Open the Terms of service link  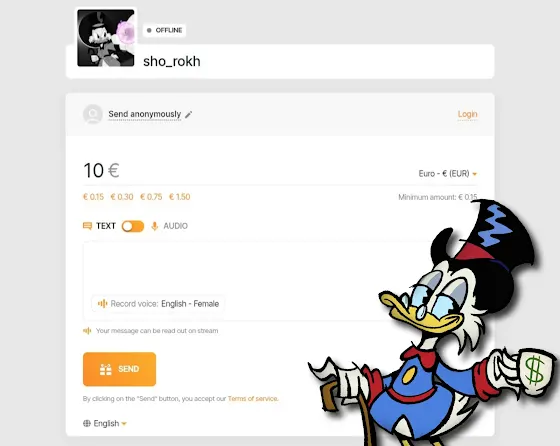(x=252, y=399)
